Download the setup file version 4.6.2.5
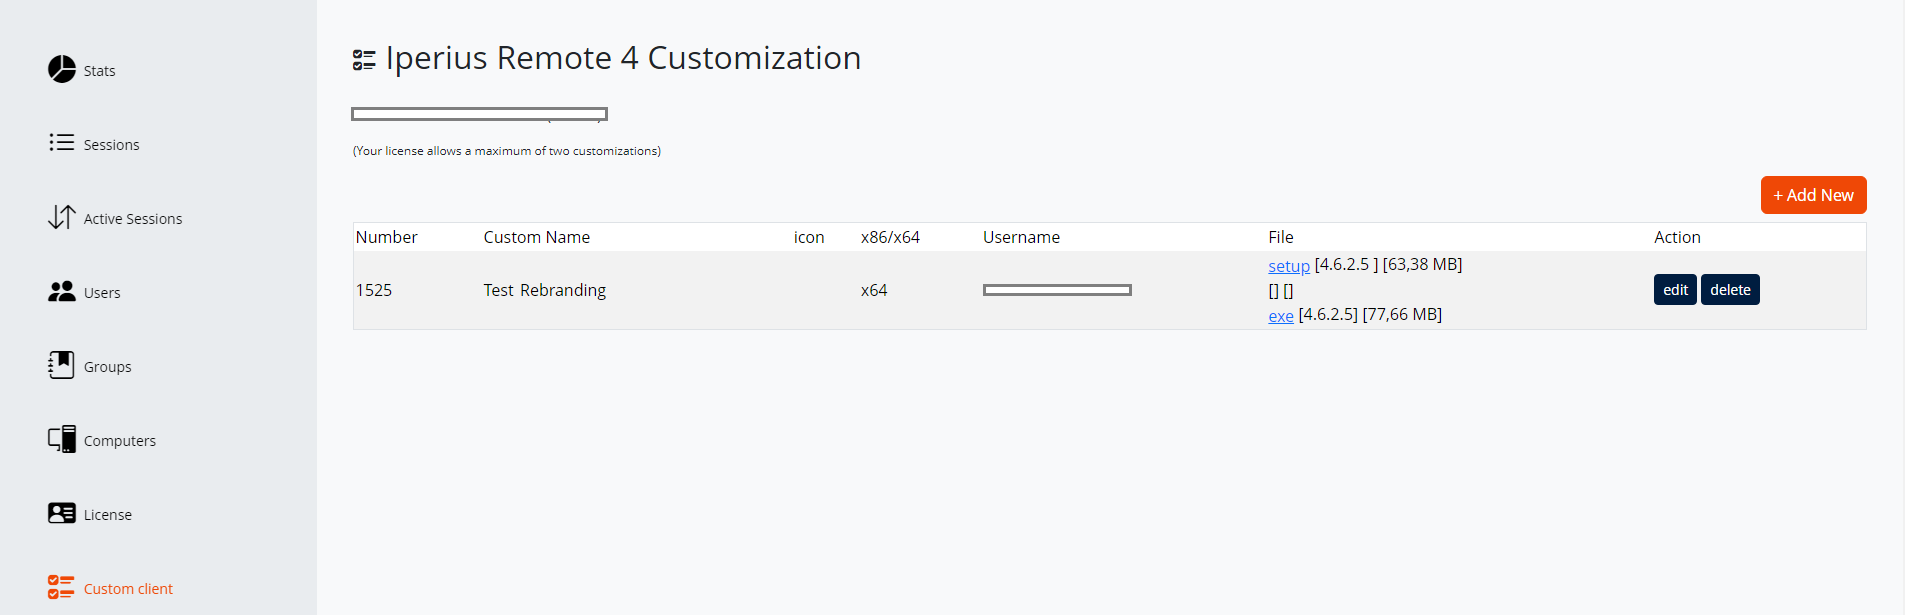This screenshot has width=1905, height=615. (1288, 265)
